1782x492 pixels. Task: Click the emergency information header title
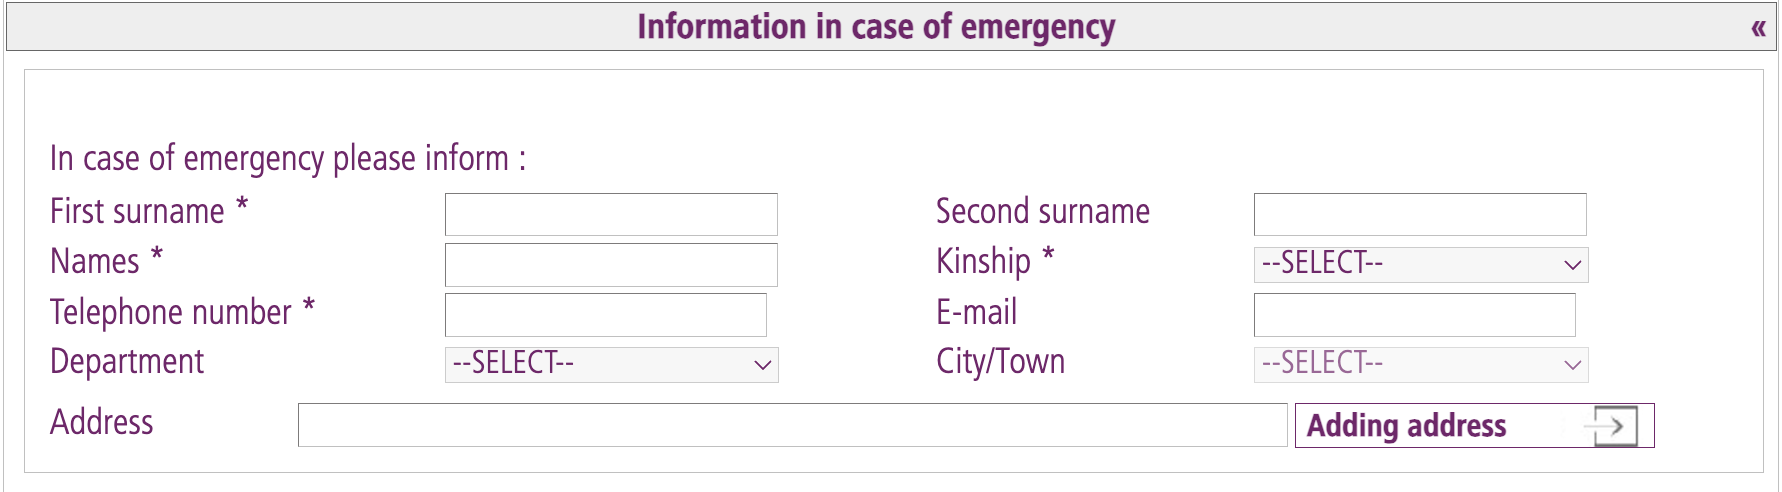876,27
